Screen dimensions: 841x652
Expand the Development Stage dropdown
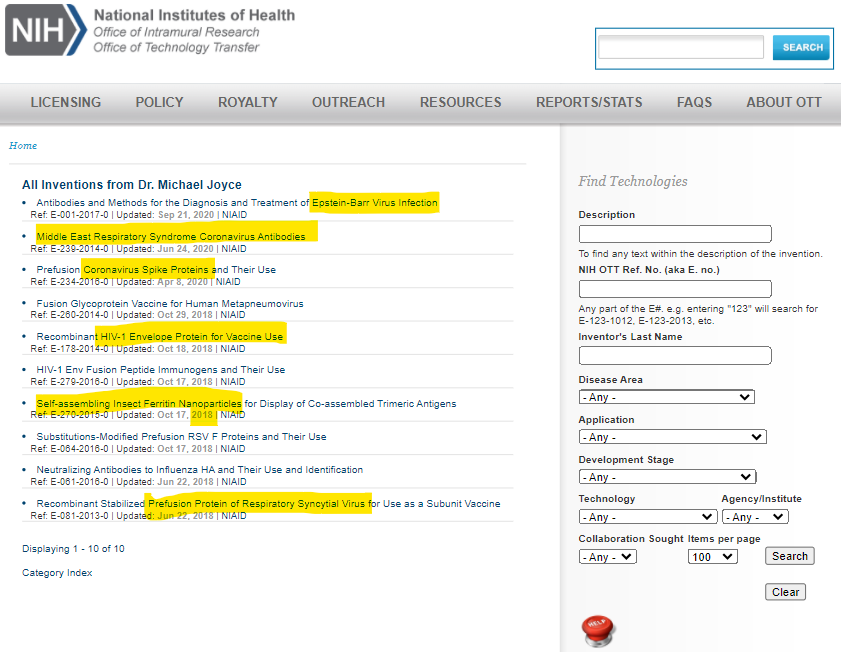[667, 477]
